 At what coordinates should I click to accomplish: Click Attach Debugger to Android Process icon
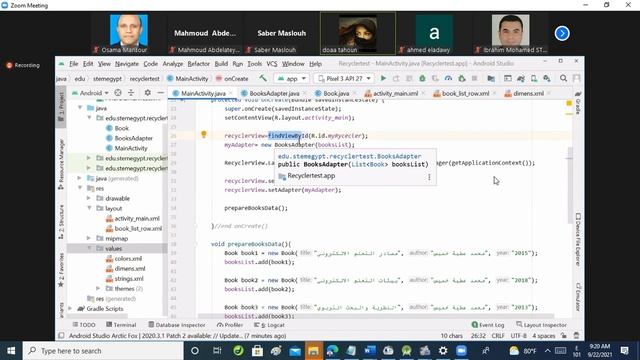click(x=462, y=78)
